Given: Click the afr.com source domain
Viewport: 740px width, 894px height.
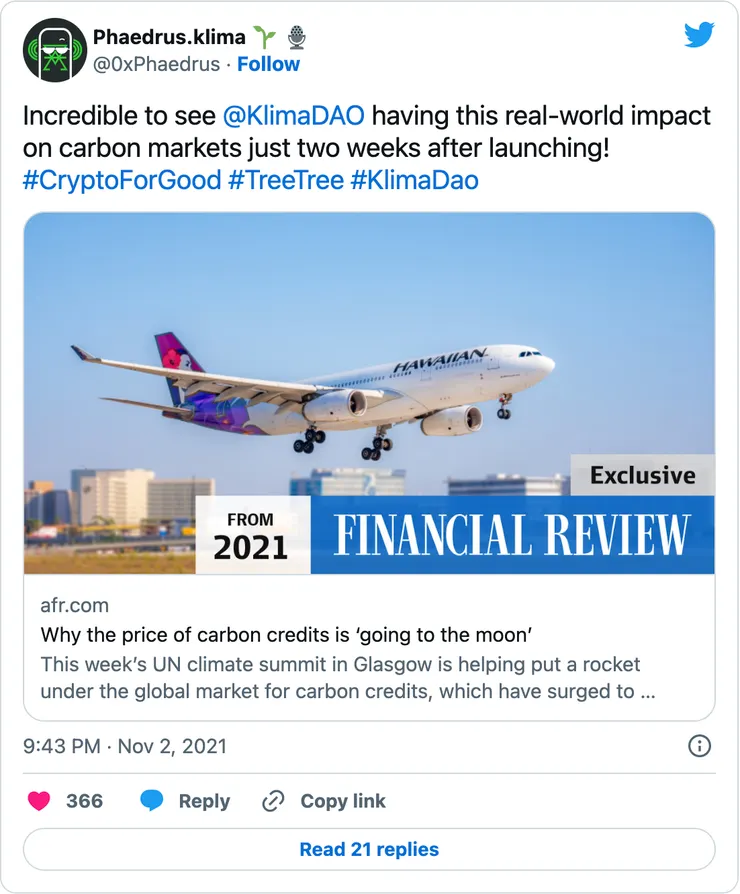Looking at the screenshot, I should tap(75, 605).
